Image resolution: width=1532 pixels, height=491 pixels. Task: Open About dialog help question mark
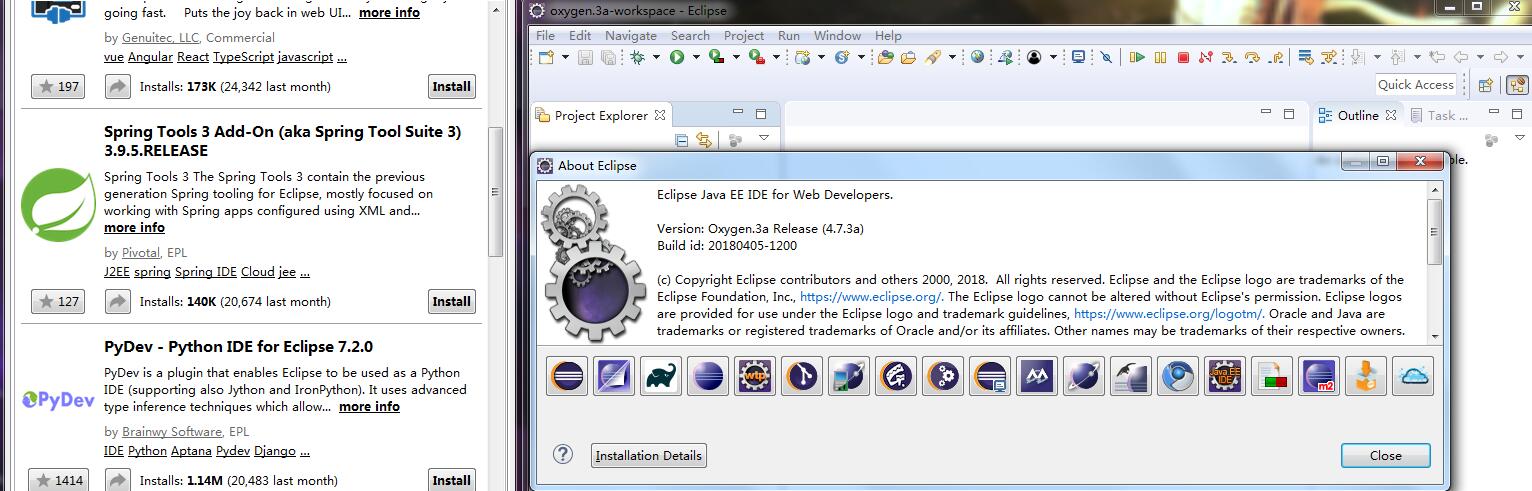pyautogui.click(x=563, y=455)
